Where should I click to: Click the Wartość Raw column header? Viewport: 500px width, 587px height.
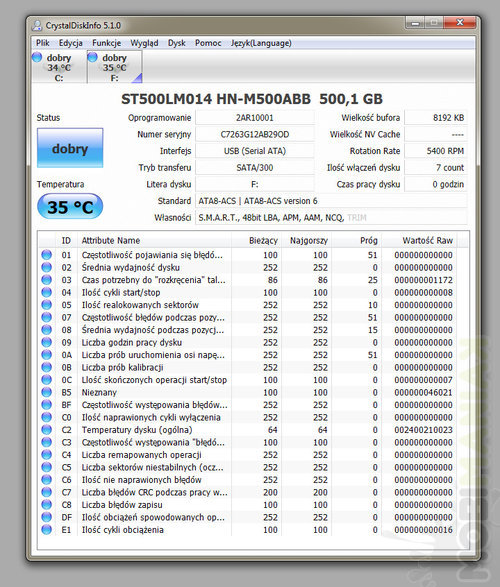419,240
